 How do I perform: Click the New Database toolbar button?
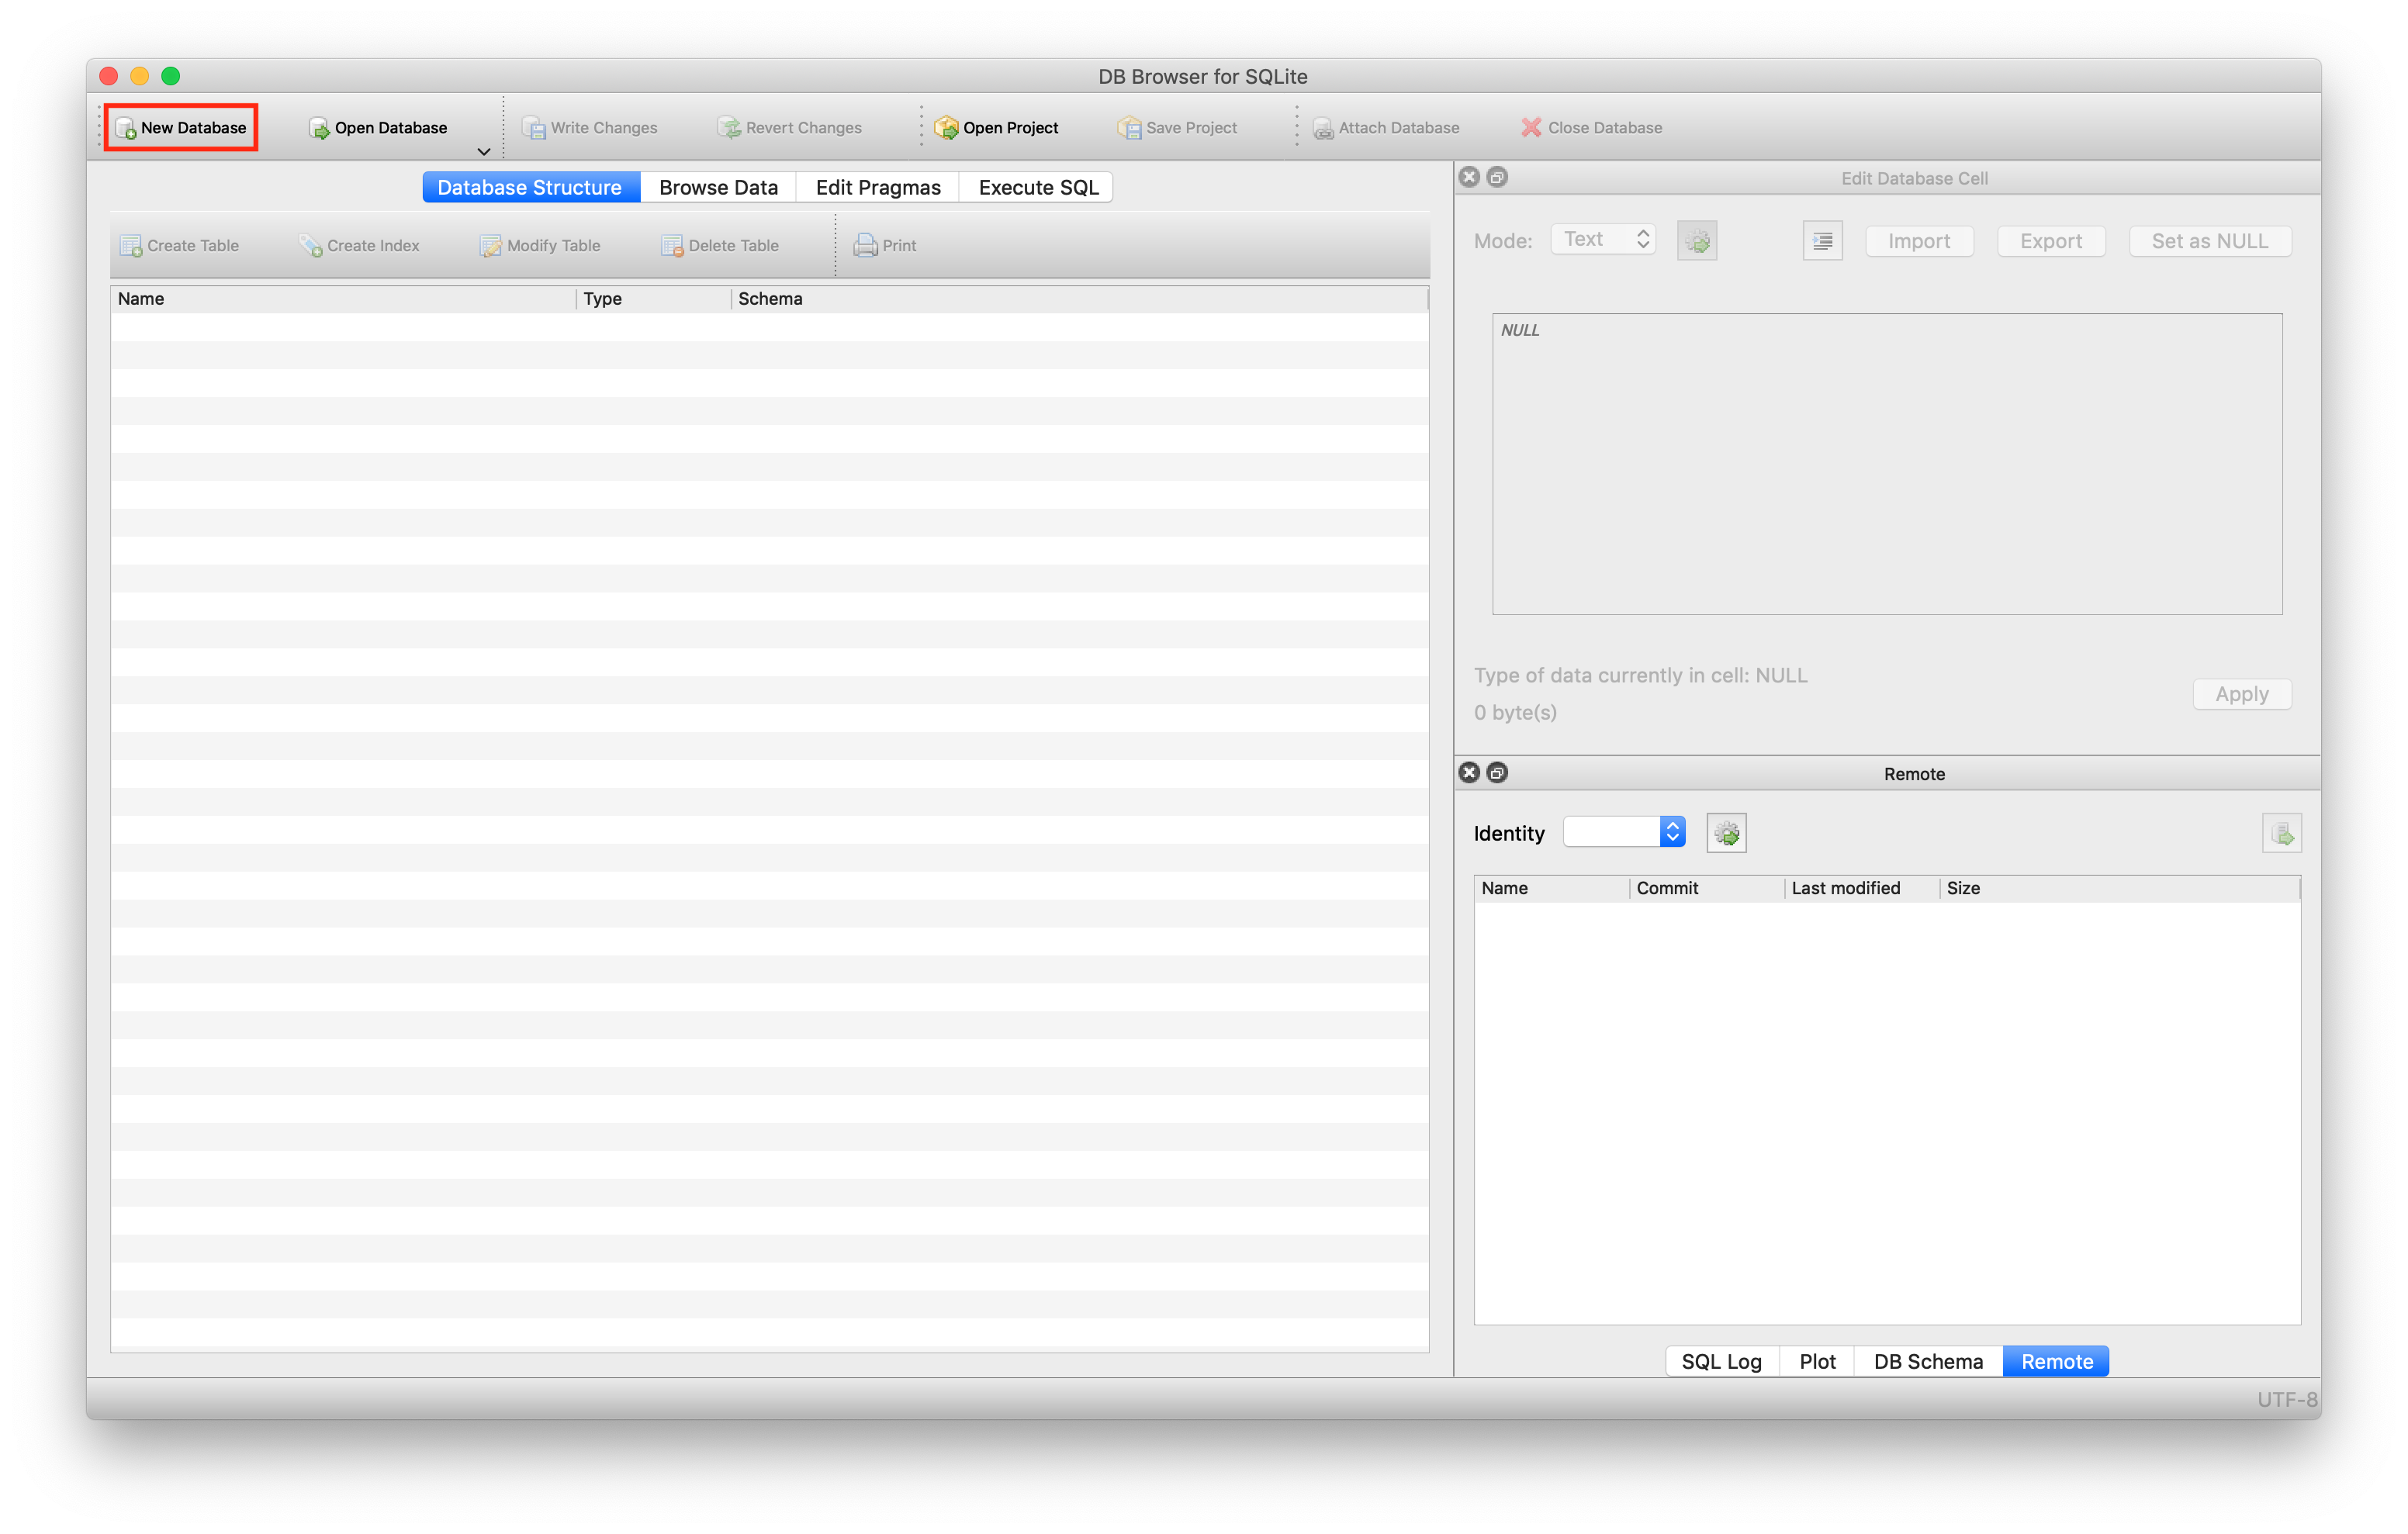[181, 127]
